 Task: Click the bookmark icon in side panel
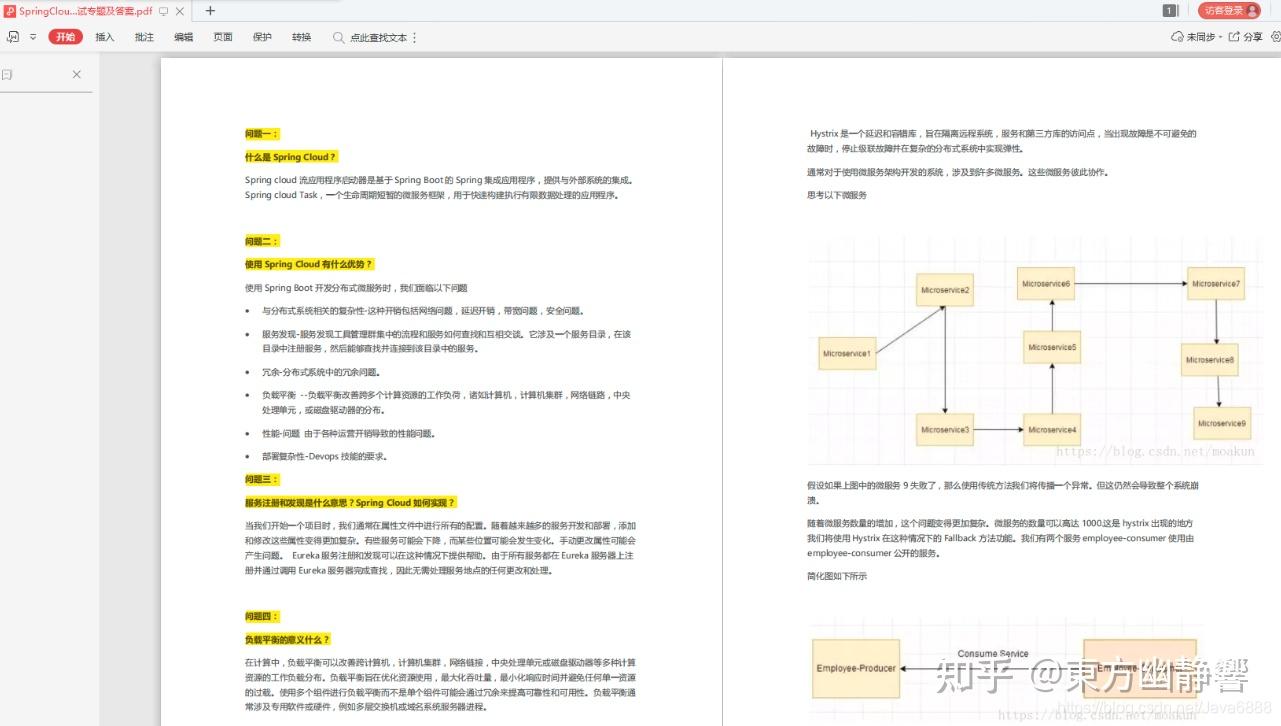click(x=7, y=75)
